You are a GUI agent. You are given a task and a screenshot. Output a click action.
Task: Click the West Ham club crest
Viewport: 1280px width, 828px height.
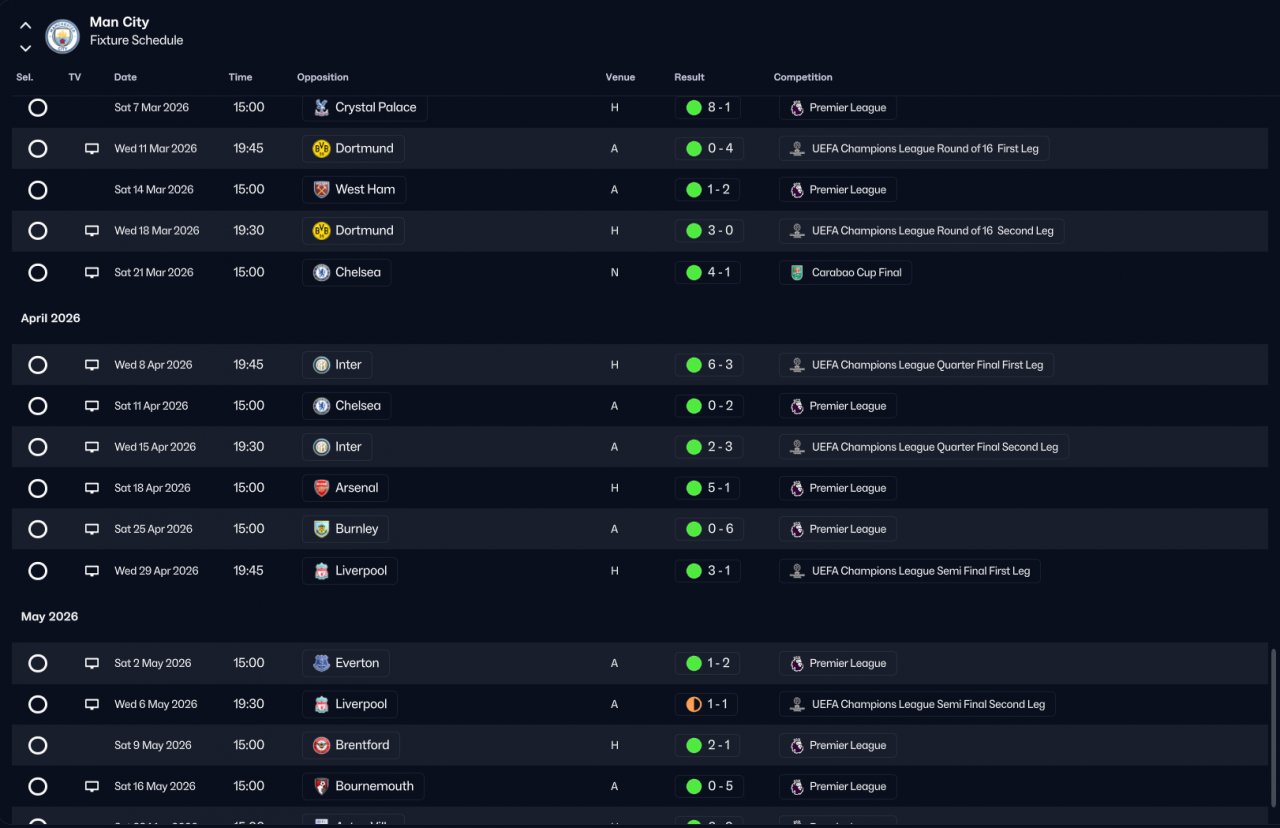[321, 189]
